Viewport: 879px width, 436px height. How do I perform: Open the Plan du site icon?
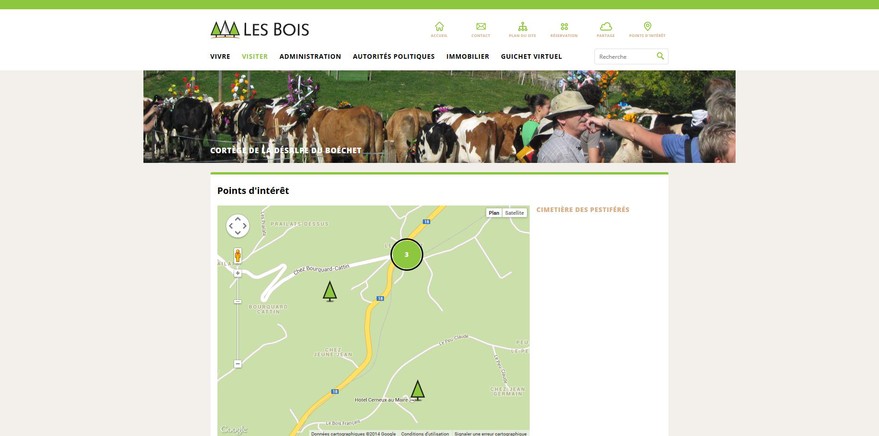[522, 29]
